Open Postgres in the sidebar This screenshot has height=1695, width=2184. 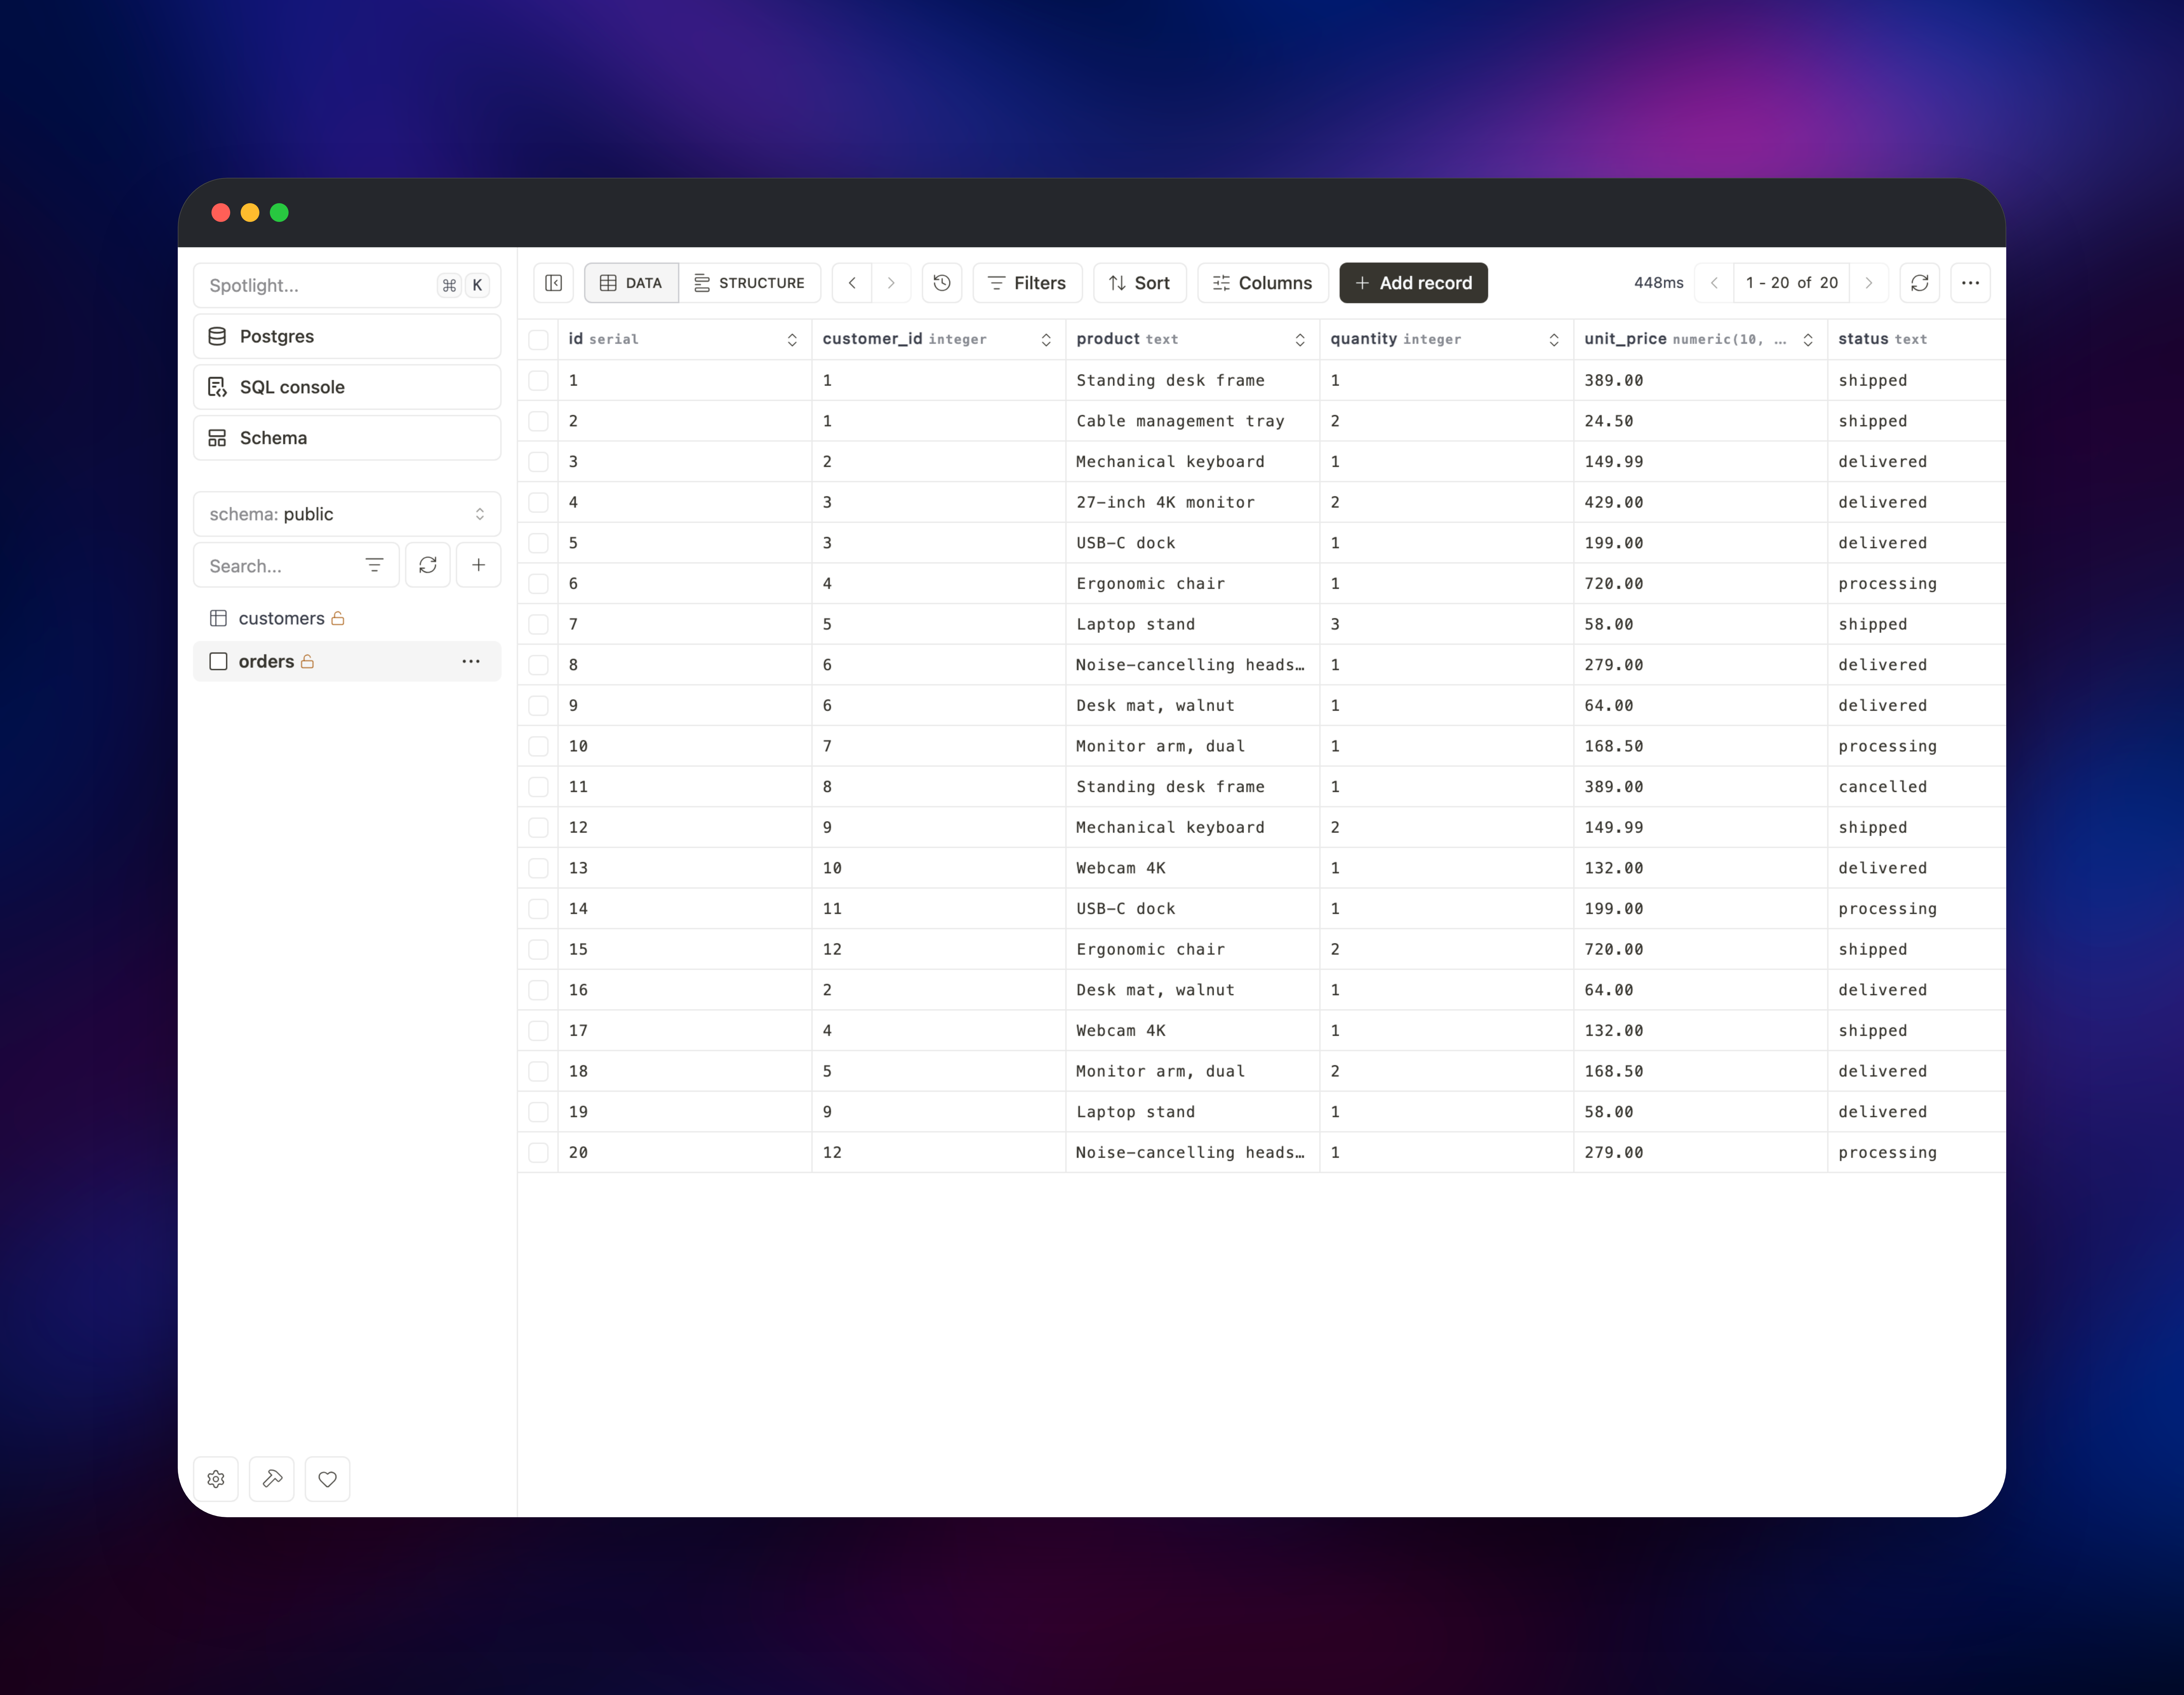347,336
